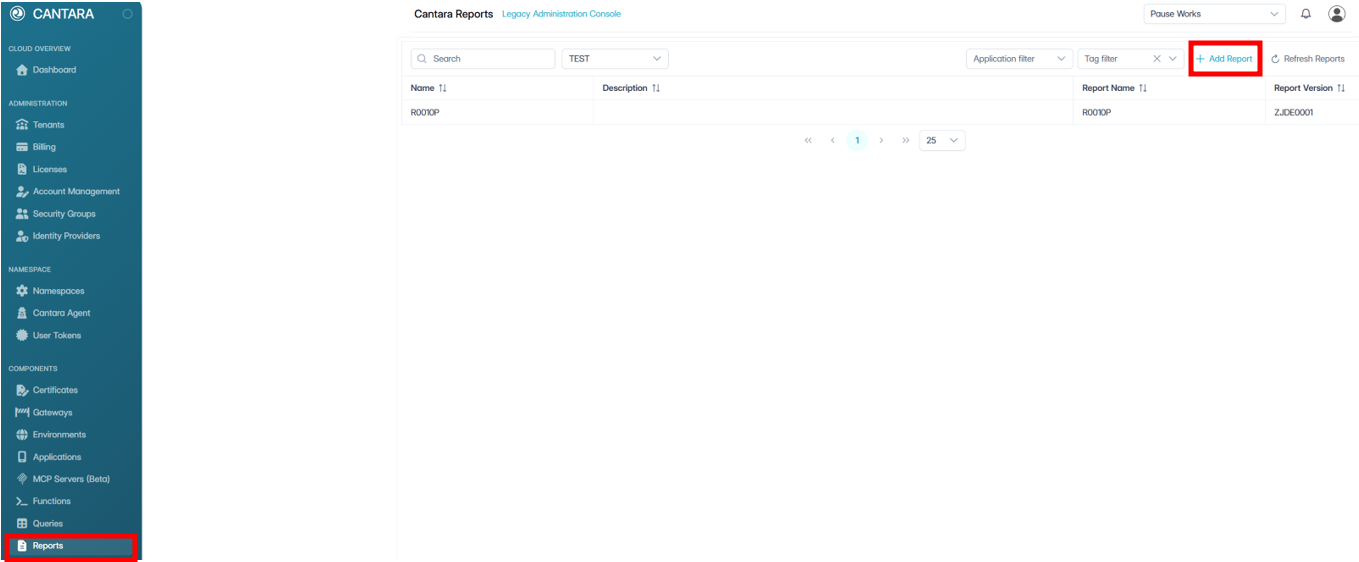Go to first page of results

[x=808, y=141]
